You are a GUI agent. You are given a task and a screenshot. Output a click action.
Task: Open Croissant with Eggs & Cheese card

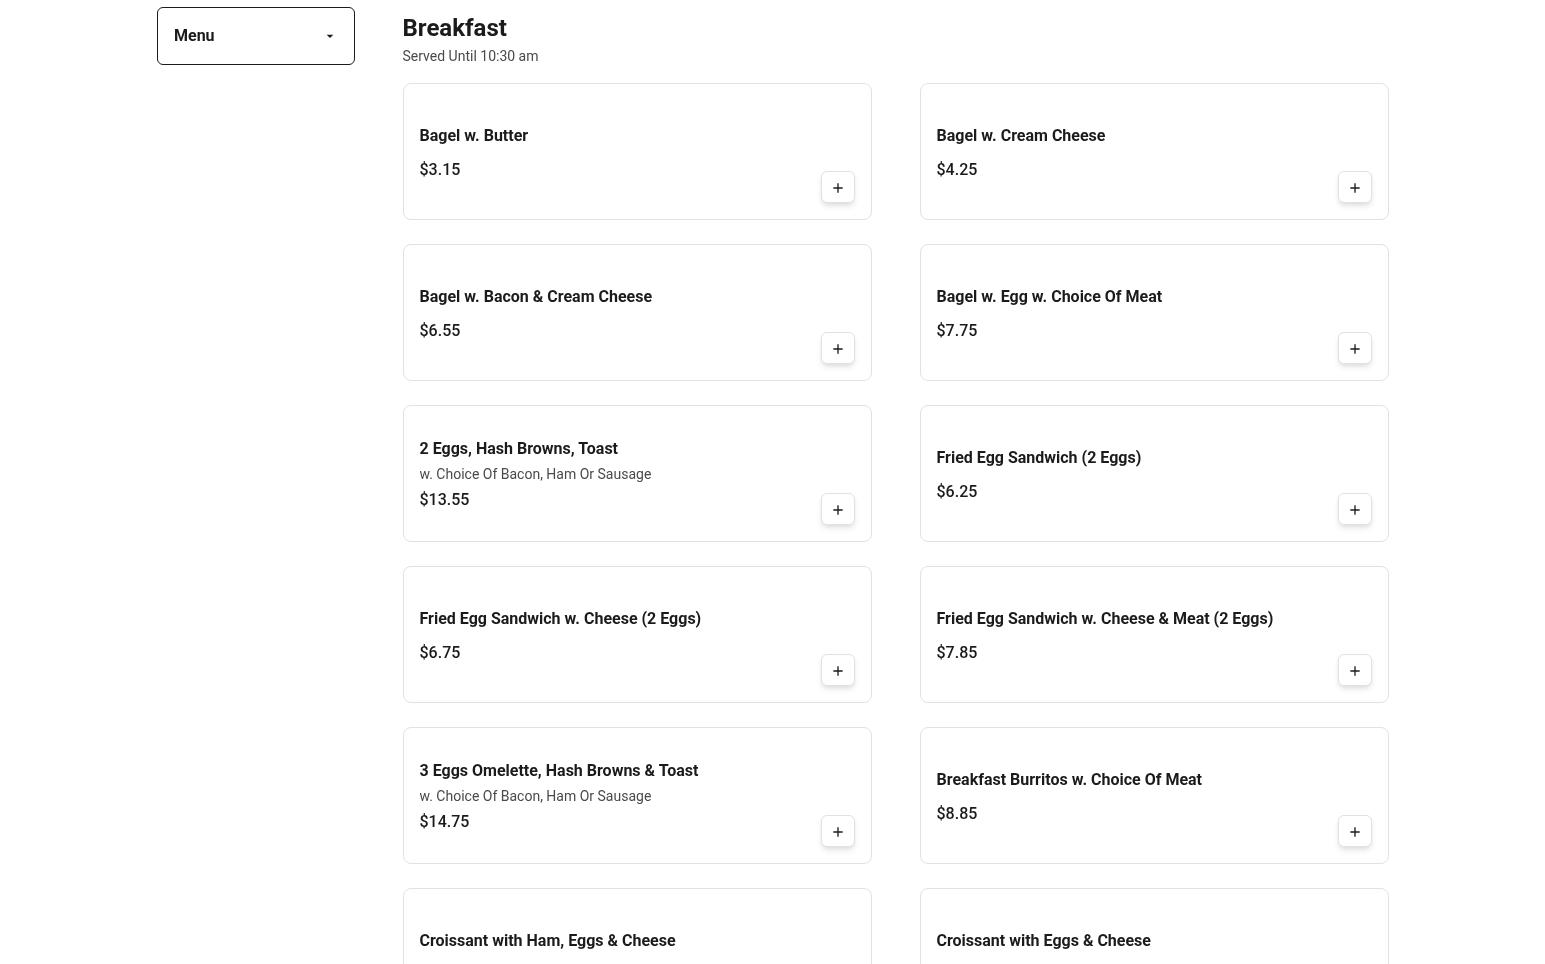(x=1043, y=941)
